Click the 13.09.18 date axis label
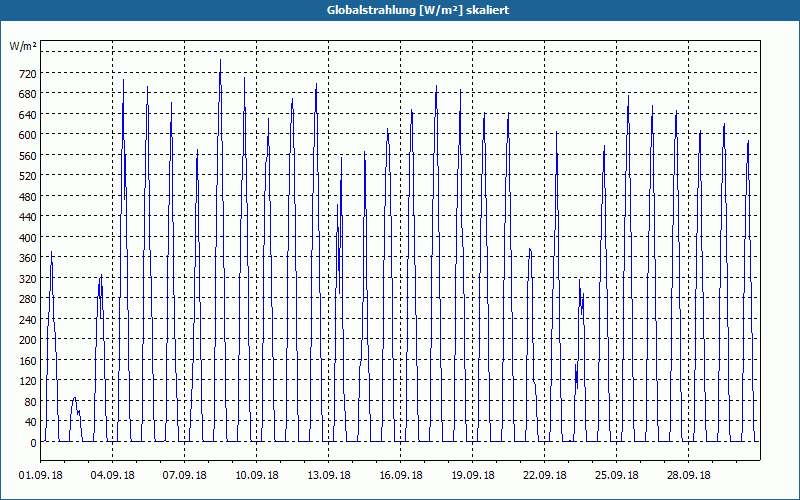The width and height of the screenshot is (800, 500). pos(328,475)
